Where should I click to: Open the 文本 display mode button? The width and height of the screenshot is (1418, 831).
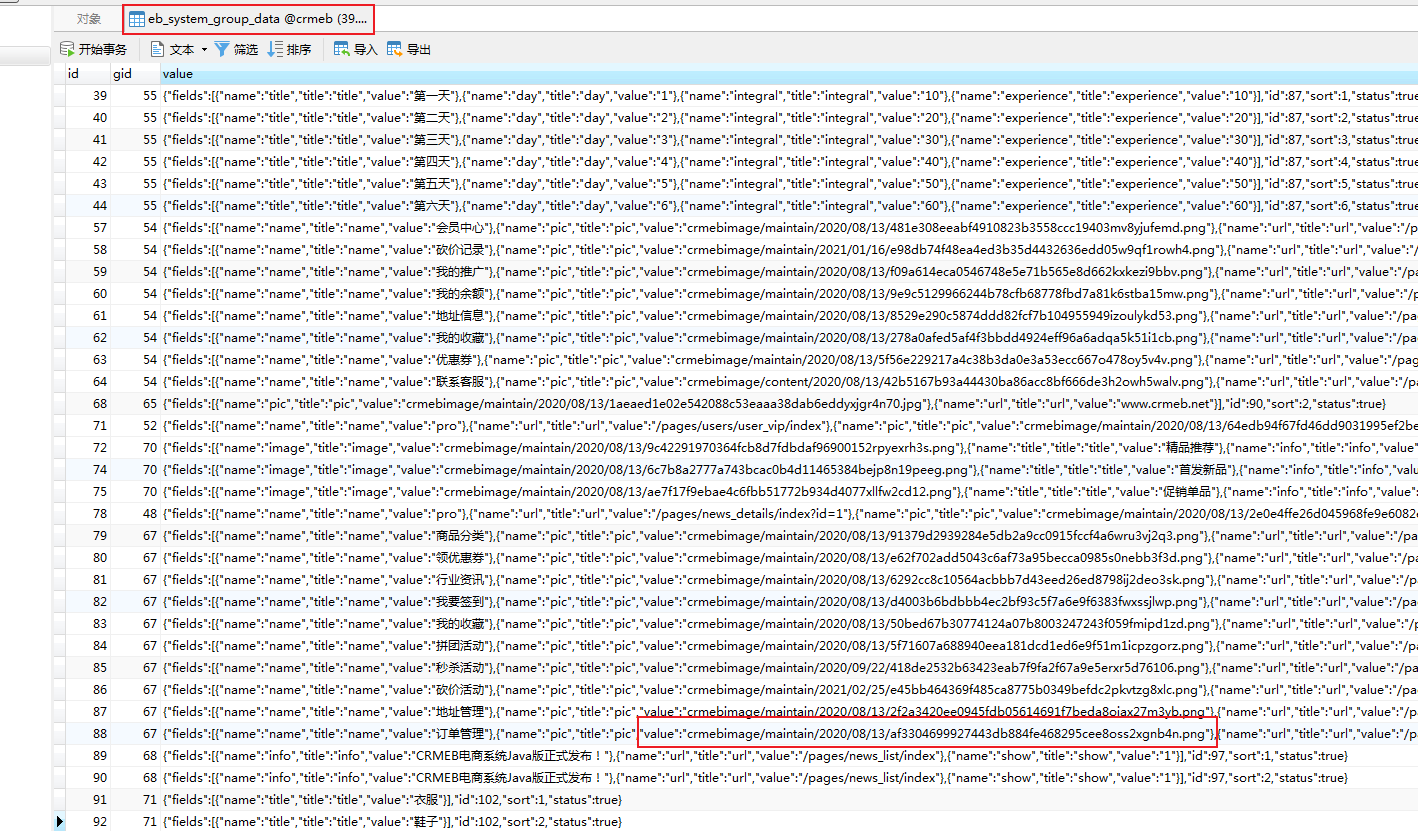[x=172, y=49]
